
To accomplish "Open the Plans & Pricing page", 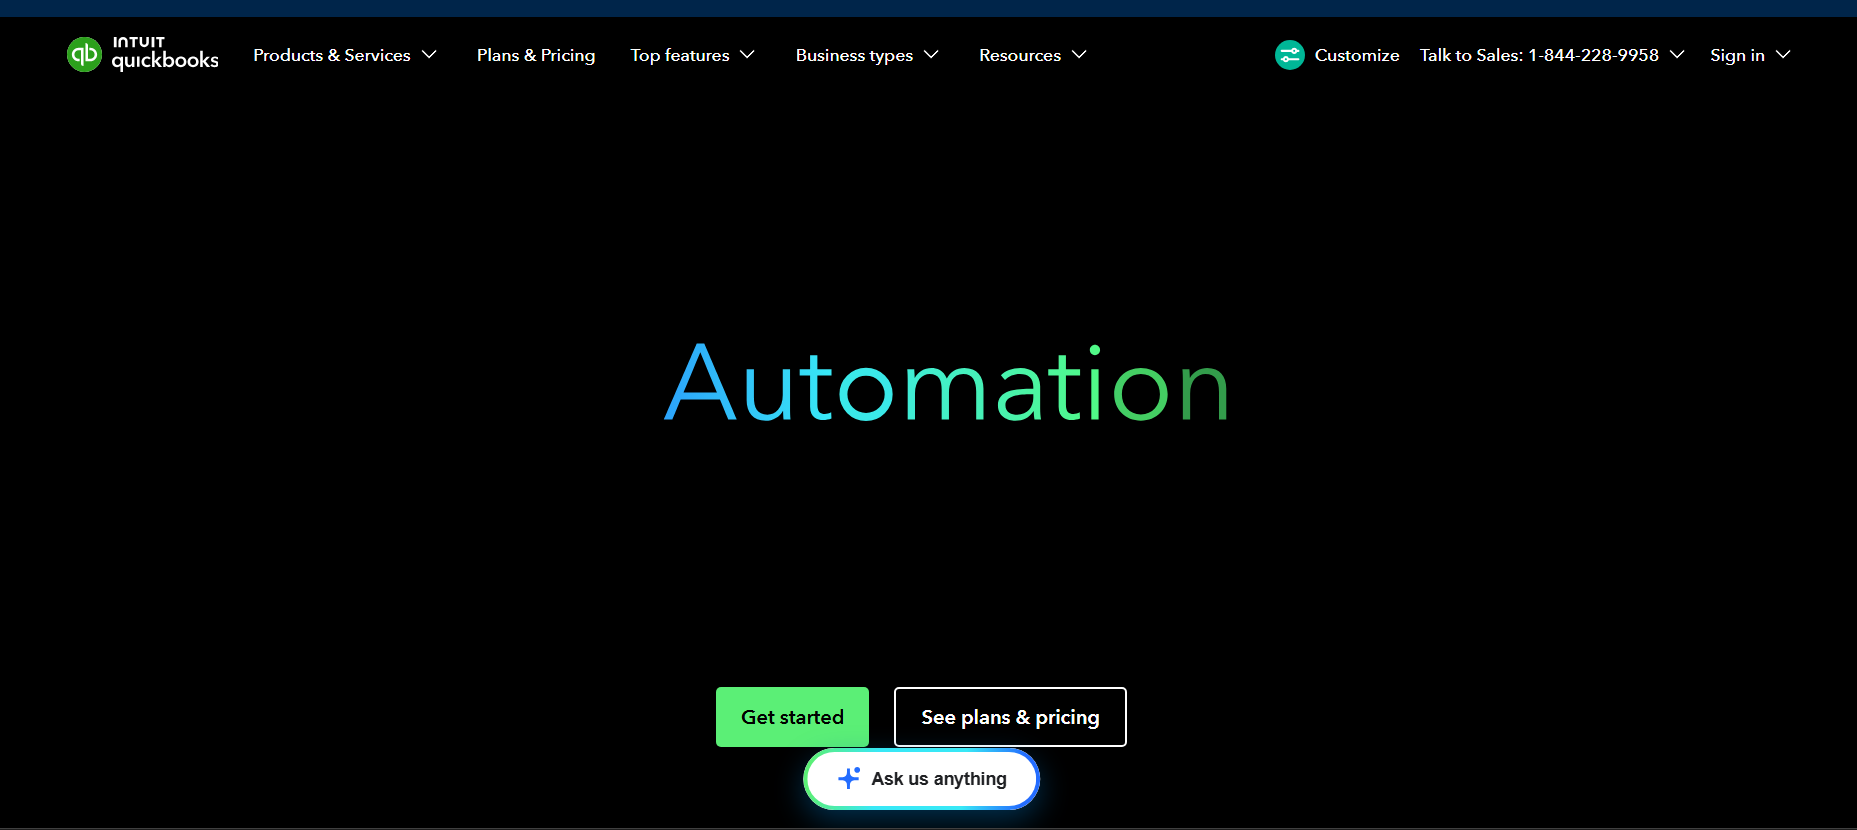I will point(536,55).
